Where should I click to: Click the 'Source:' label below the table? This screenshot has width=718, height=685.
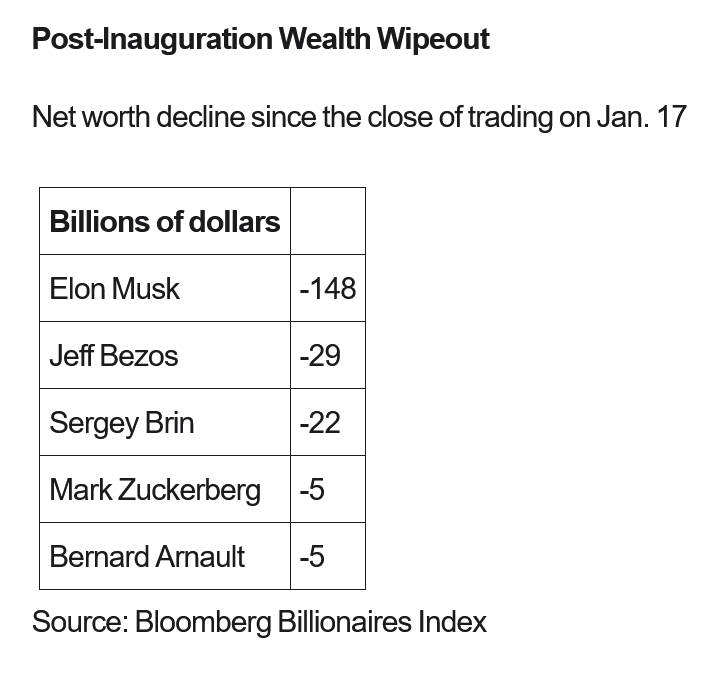(79, 621)
